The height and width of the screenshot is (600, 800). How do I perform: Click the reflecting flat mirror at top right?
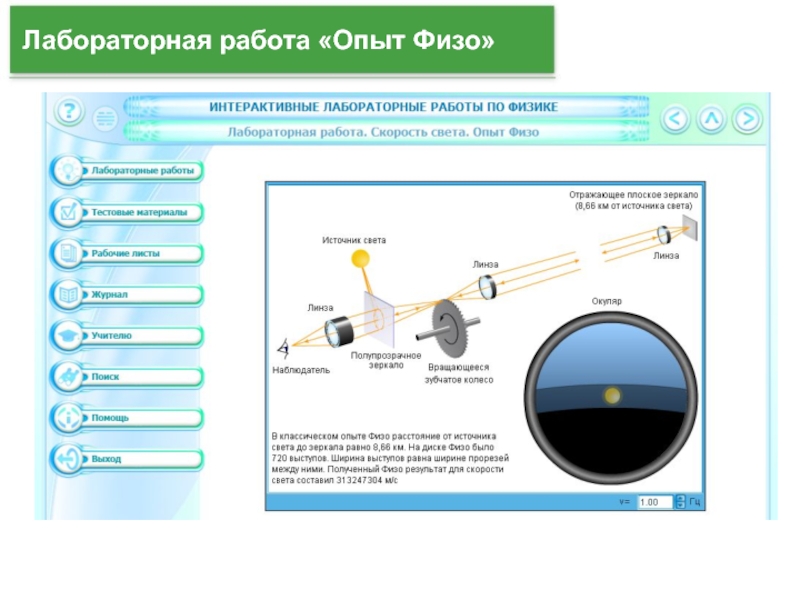690,227
